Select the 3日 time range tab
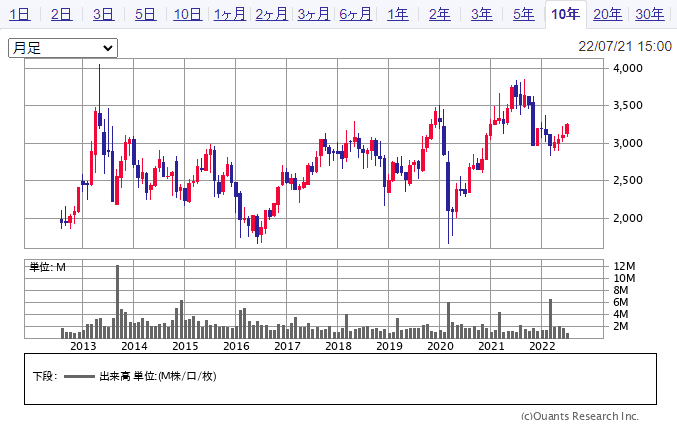The height and width of the screenshot is (426, 677). pos(103,14)
